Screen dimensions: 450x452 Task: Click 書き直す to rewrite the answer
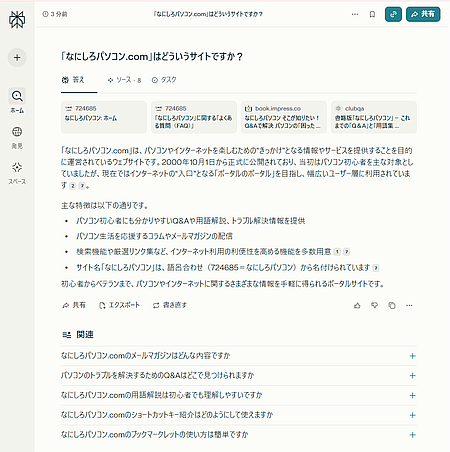tap(170, 305)
